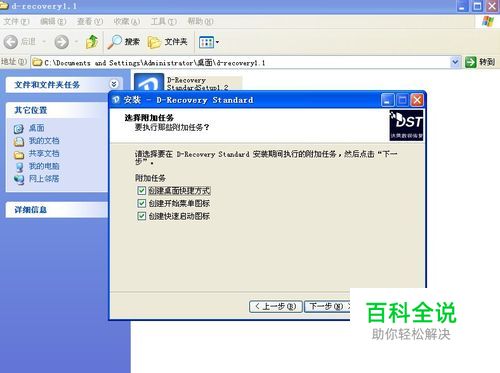Image resolution: width=500 pixels, height=373 pixels.
Task: Click the My Documents folder icon
Action: click(19, 141)
